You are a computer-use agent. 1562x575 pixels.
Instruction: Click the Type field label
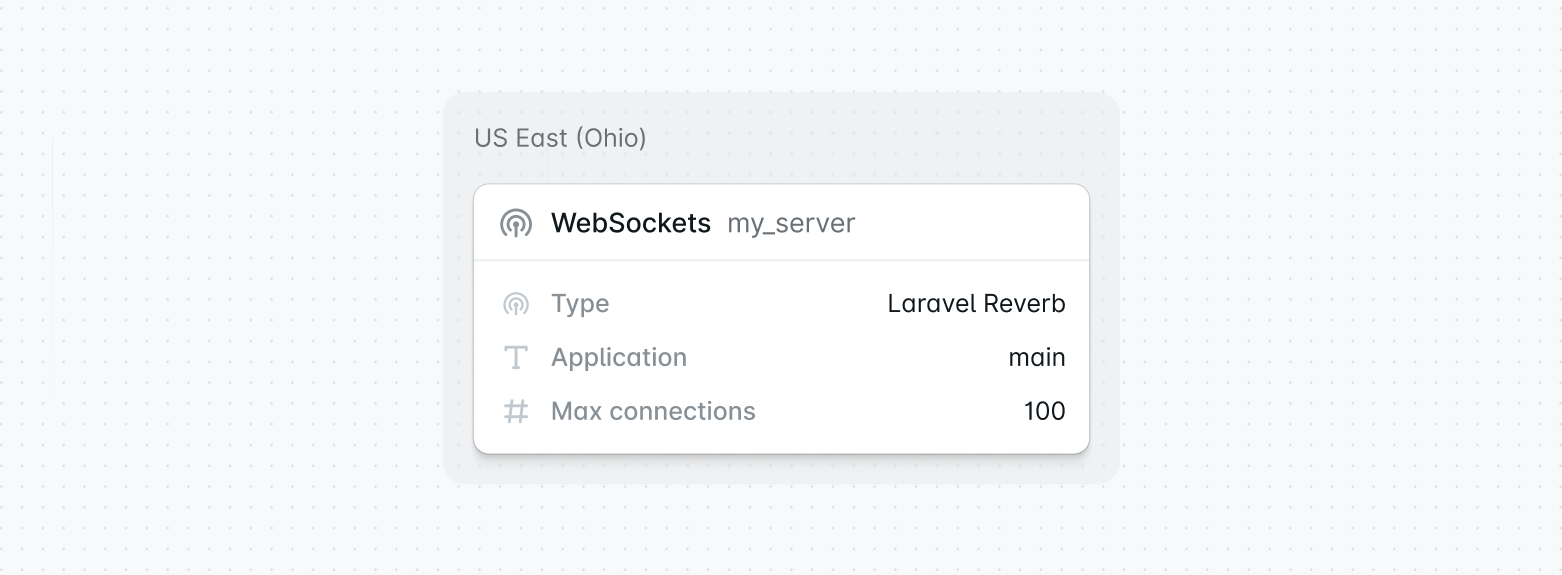(580, 304)
